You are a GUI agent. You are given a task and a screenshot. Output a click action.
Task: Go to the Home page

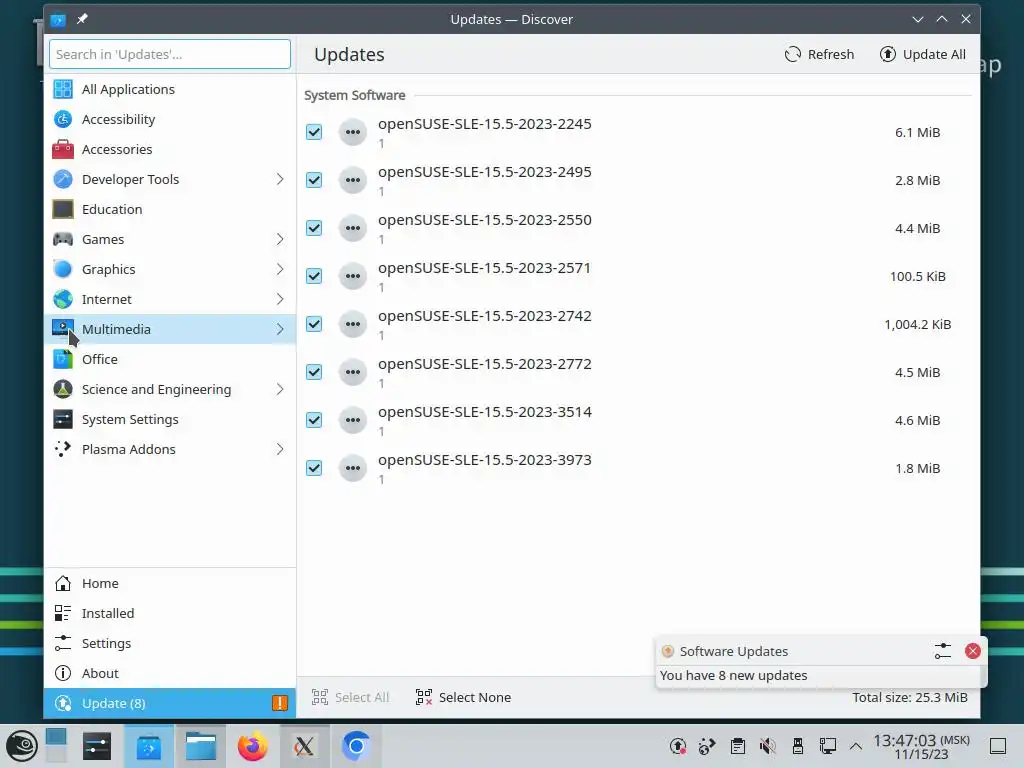pos(170,584)
